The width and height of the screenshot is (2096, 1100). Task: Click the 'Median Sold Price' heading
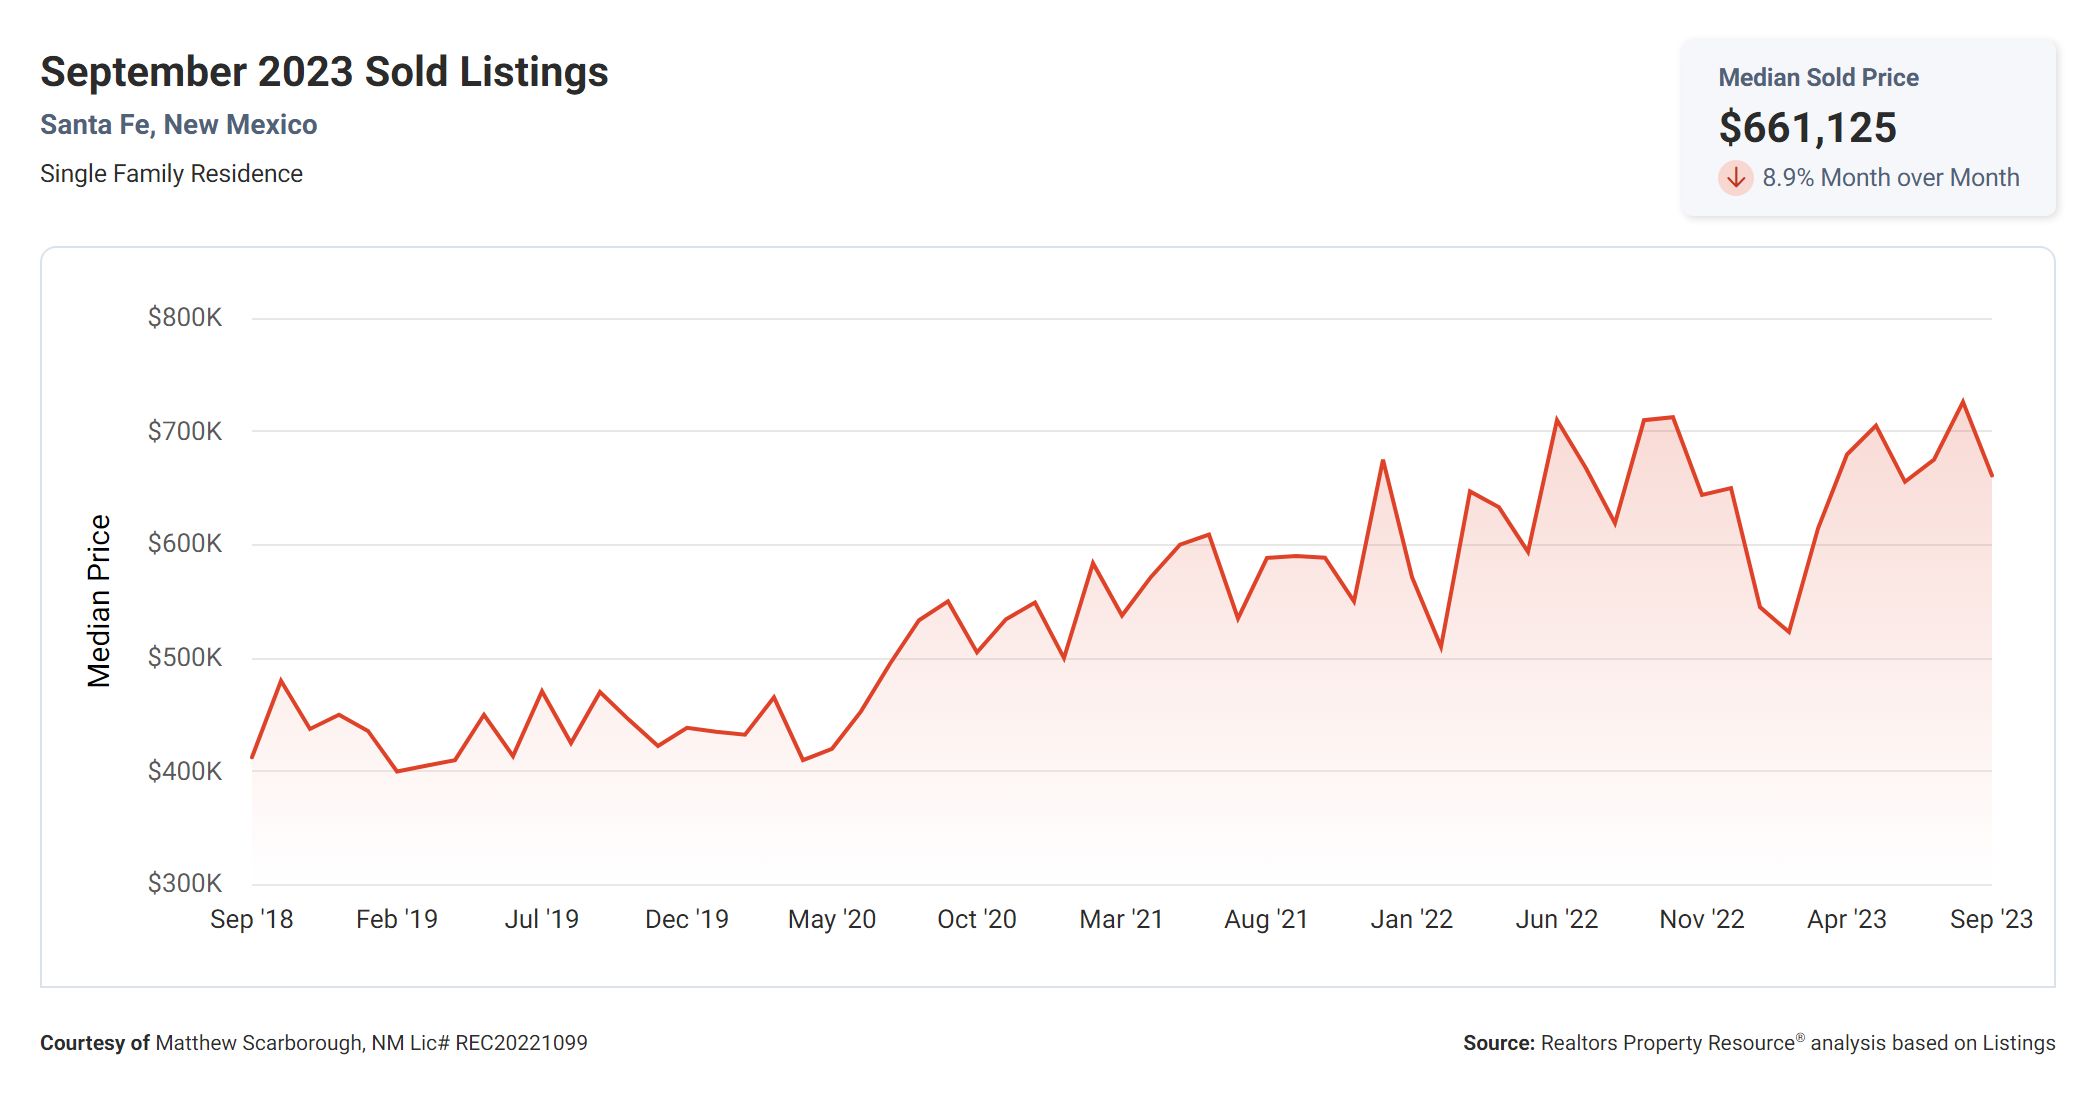click(x=1818, y=78)
